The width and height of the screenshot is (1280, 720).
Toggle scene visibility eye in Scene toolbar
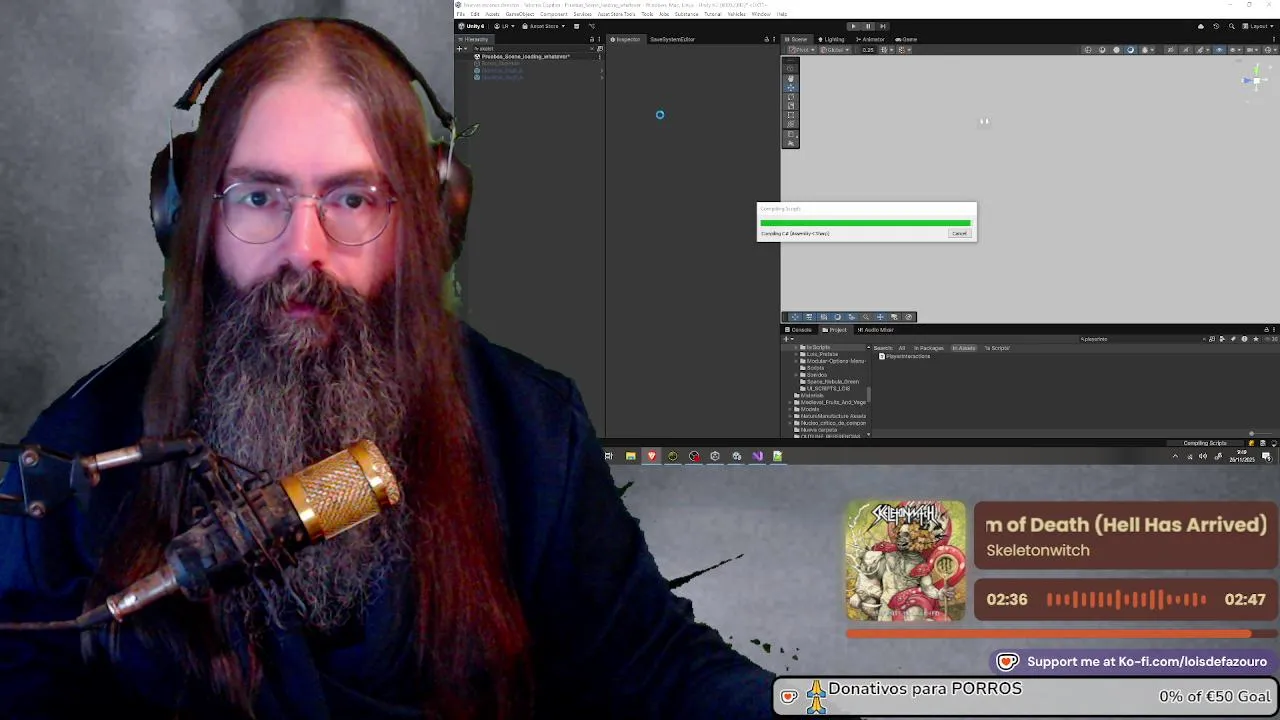click(1218, 49)
